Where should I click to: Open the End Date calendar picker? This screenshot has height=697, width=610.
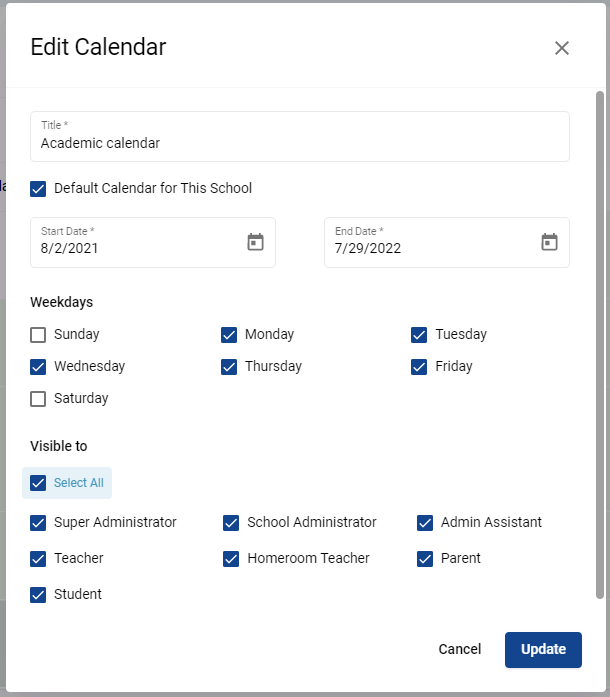click(549, 242)
